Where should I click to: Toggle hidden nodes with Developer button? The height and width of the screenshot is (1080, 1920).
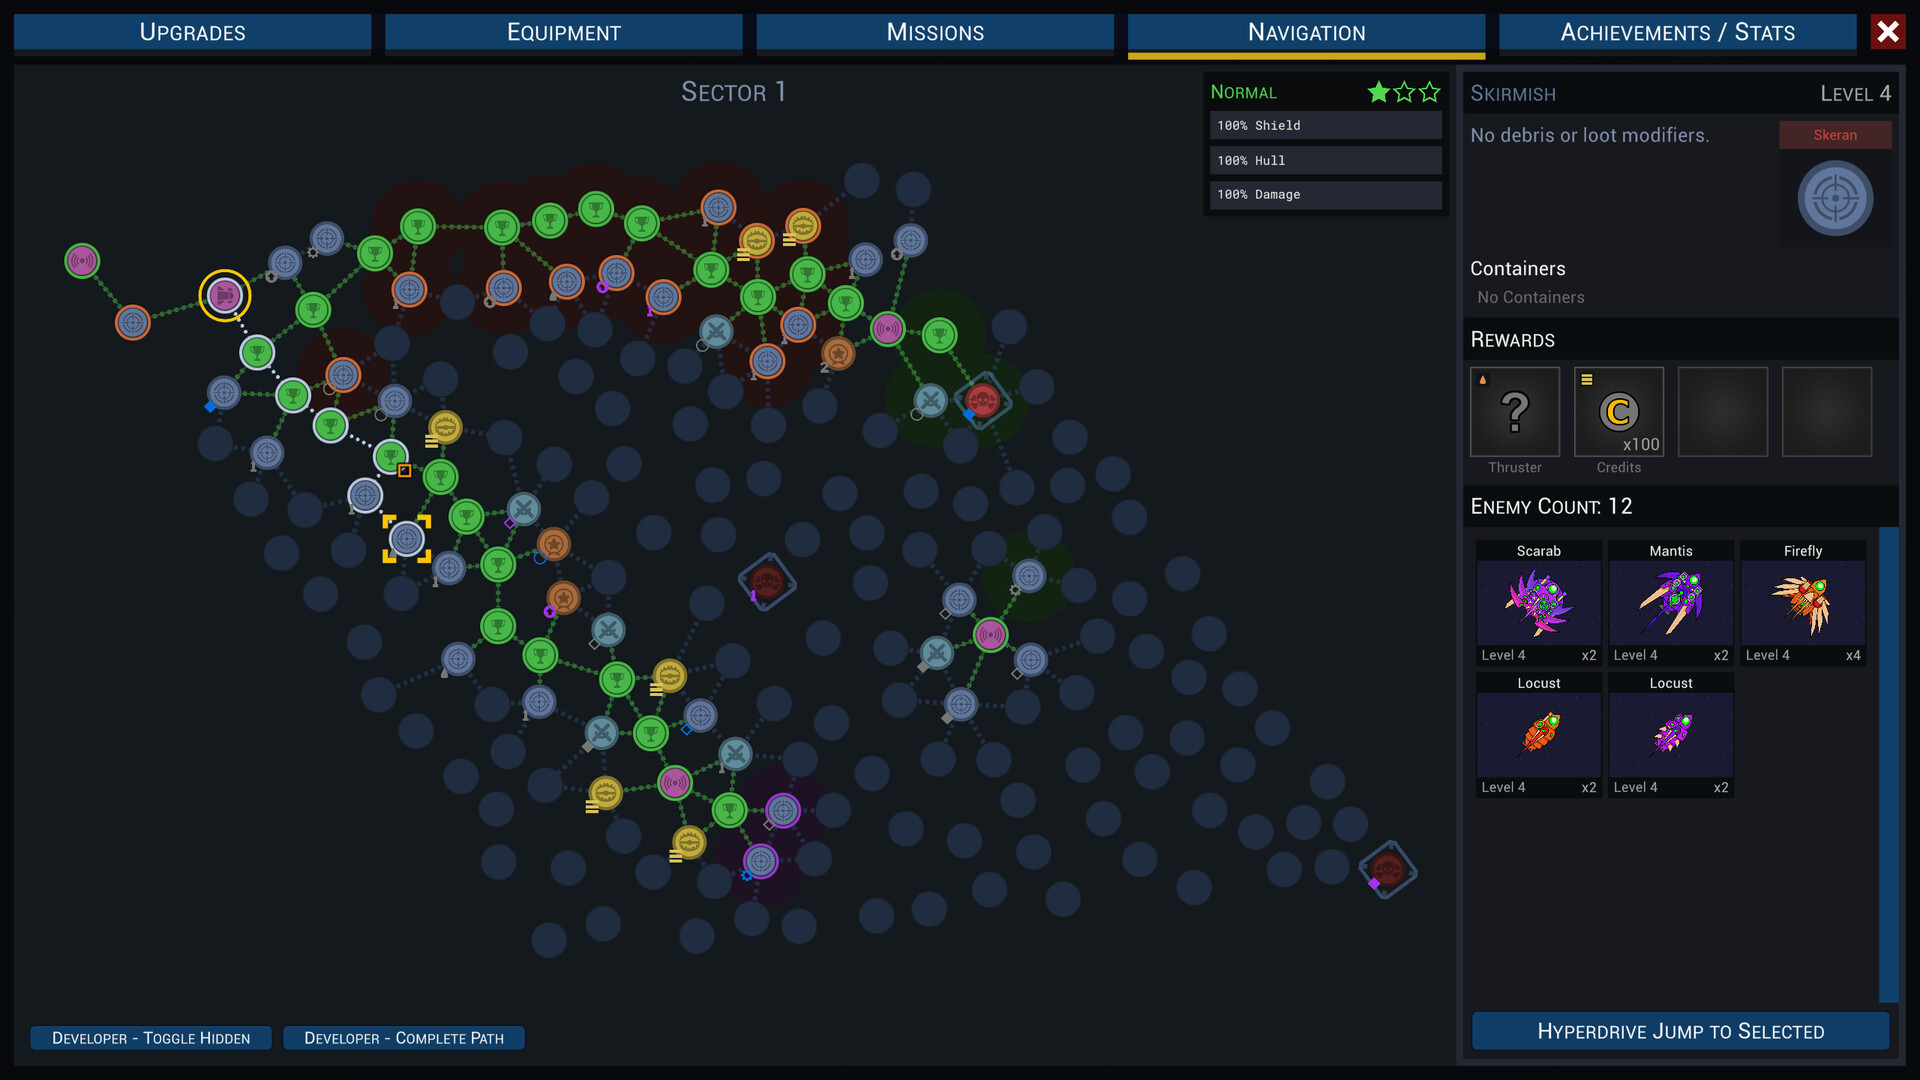(151, 1038)
